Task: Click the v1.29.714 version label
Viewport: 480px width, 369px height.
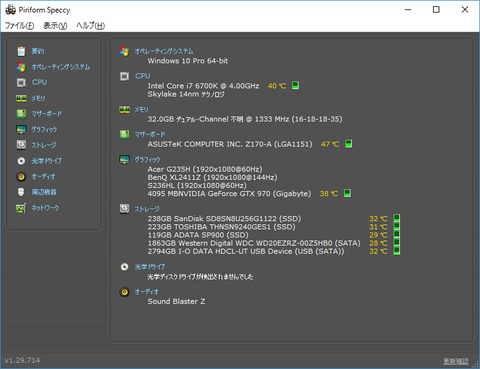Action: pyautogui.click(x=22, y=360)
